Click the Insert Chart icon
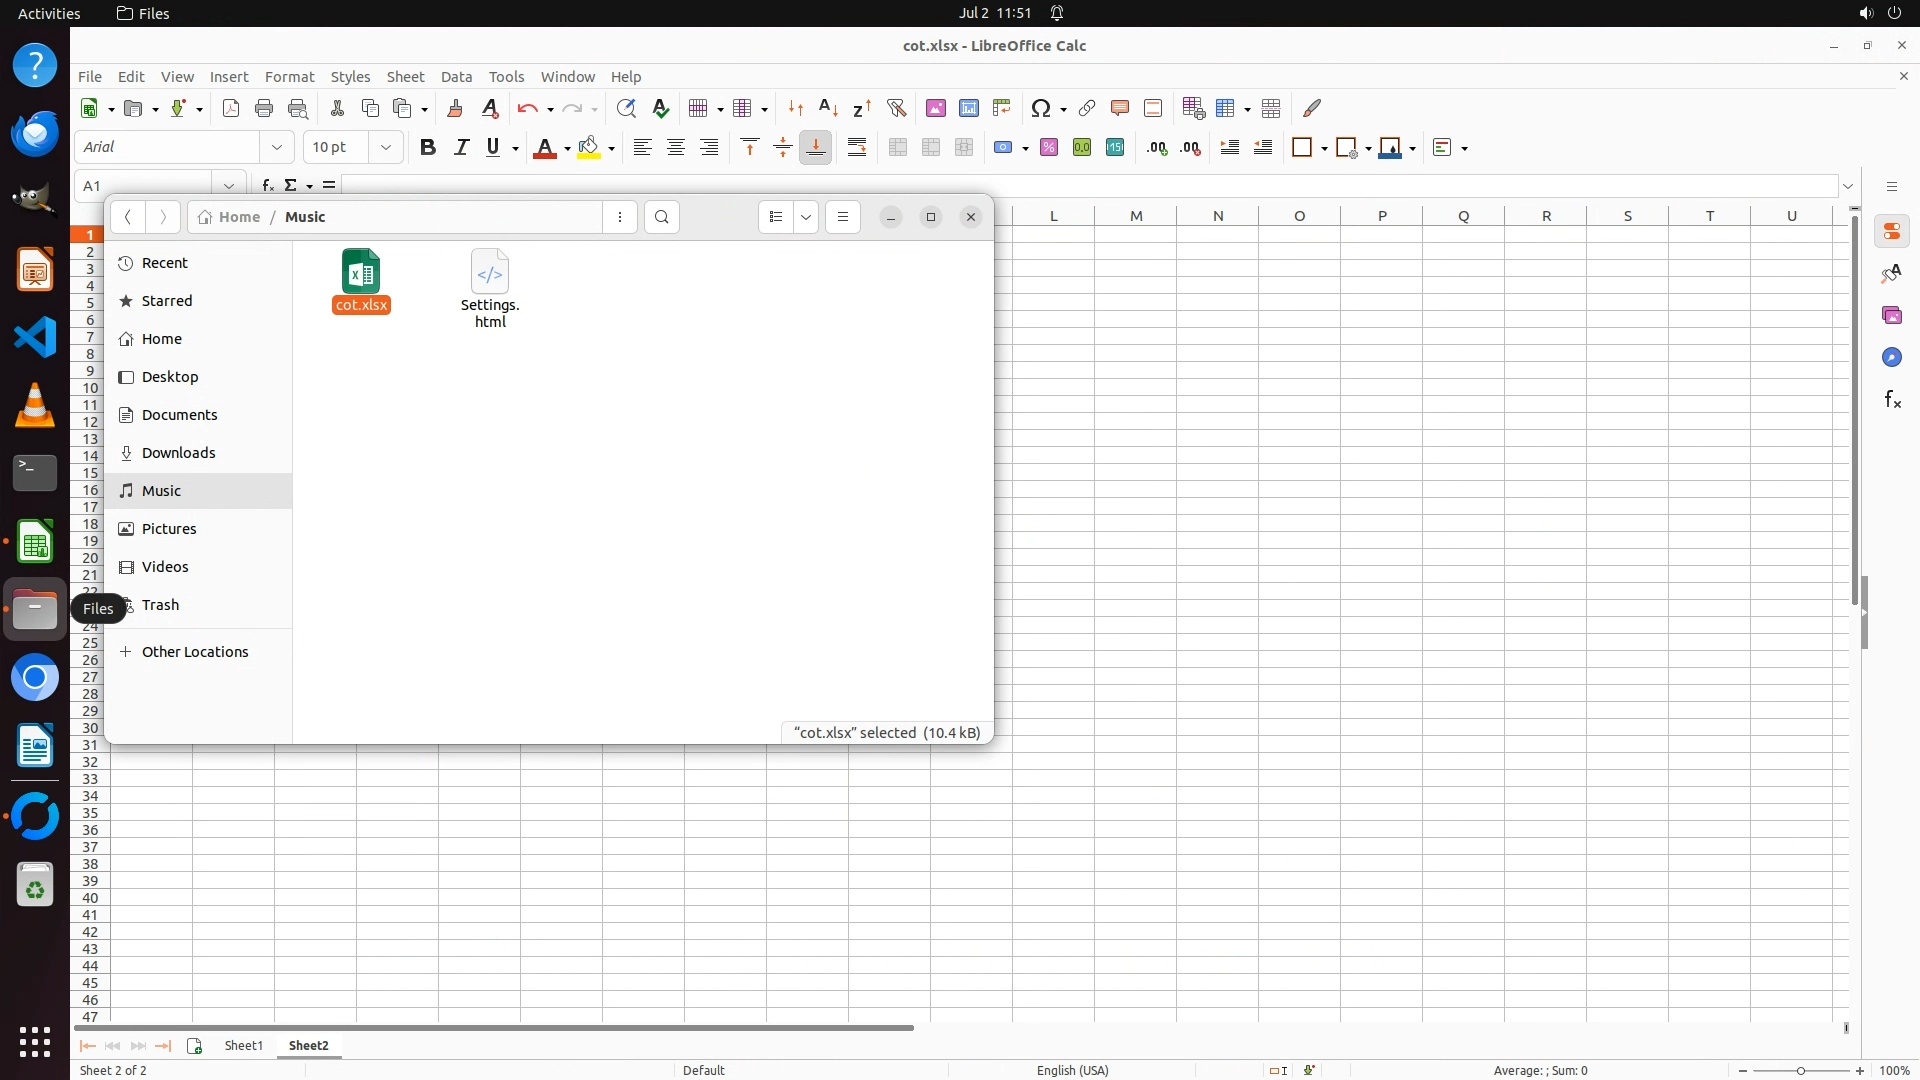 pyautogui.click(x=968, y=108)
